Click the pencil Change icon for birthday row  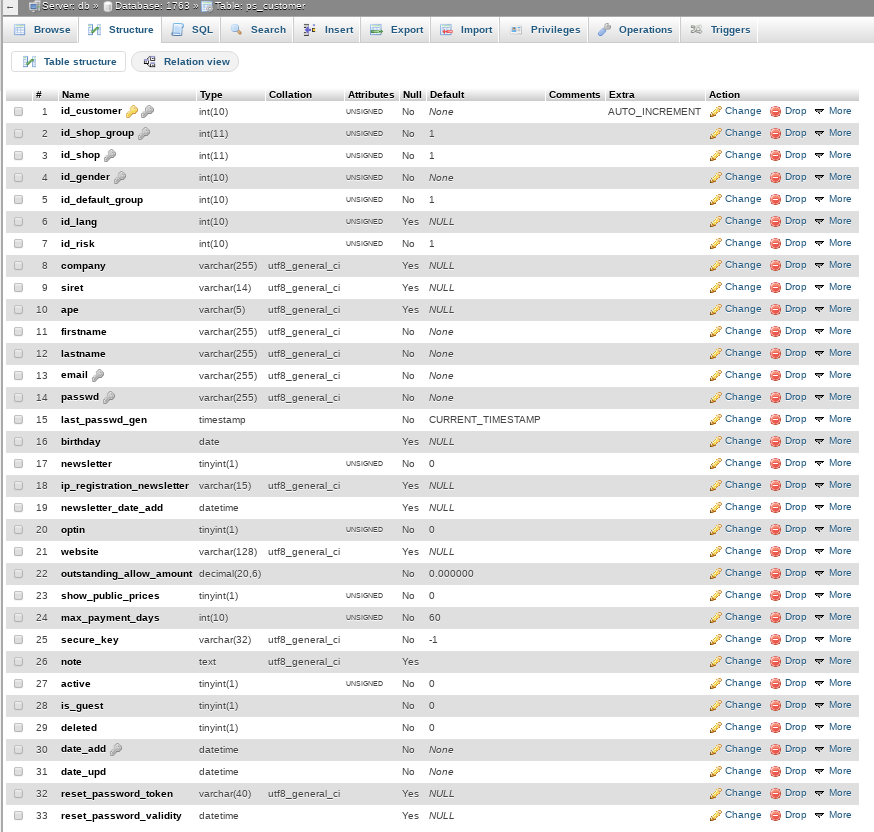coord(716,442)
